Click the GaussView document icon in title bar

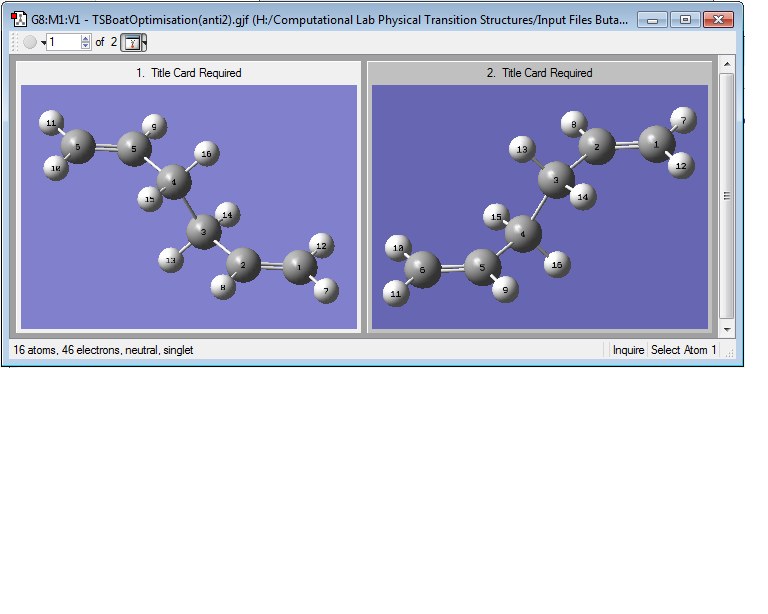[19, 20]
